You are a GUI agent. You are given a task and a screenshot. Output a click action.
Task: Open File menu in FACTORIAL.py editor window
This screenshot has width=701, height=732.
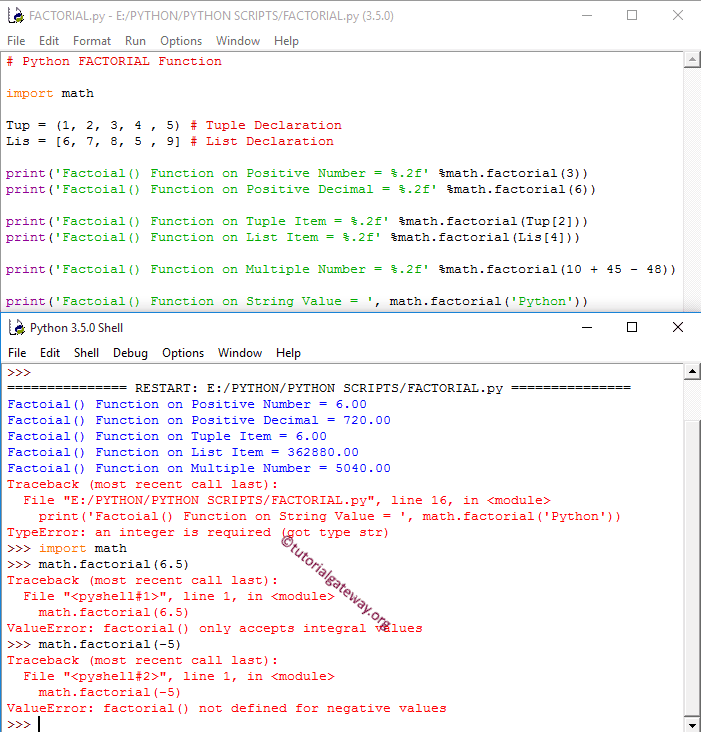click(16, 41)
